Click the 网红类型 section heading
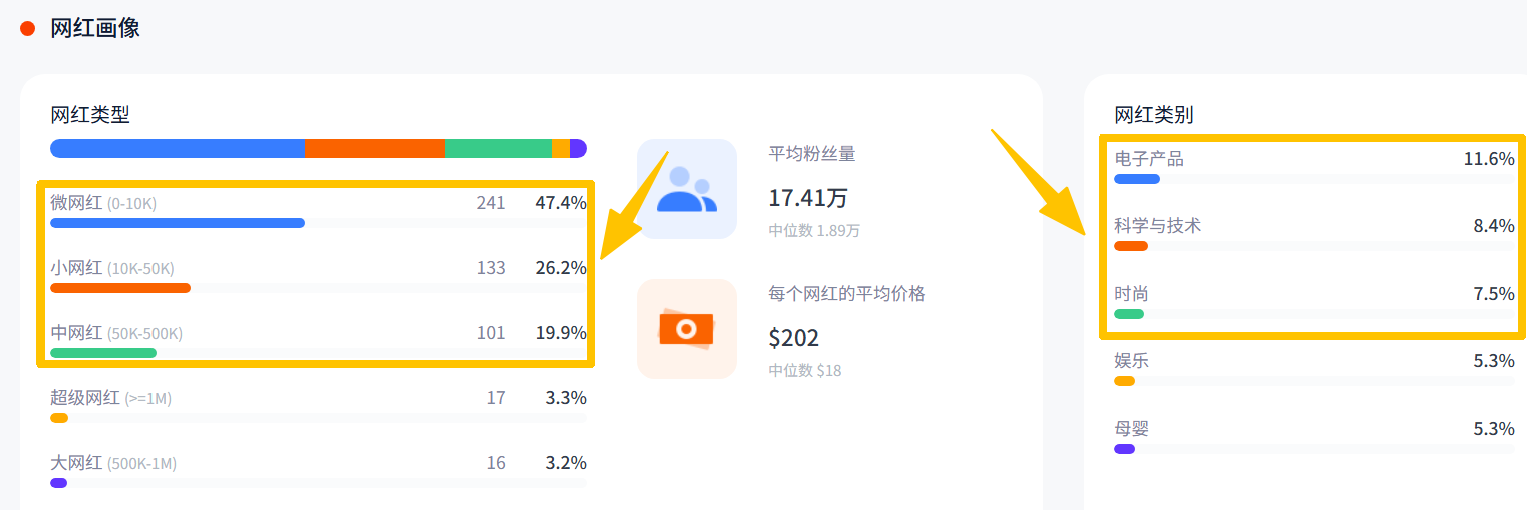This screenshot has width=1527, height=510. tap(90, 115)
